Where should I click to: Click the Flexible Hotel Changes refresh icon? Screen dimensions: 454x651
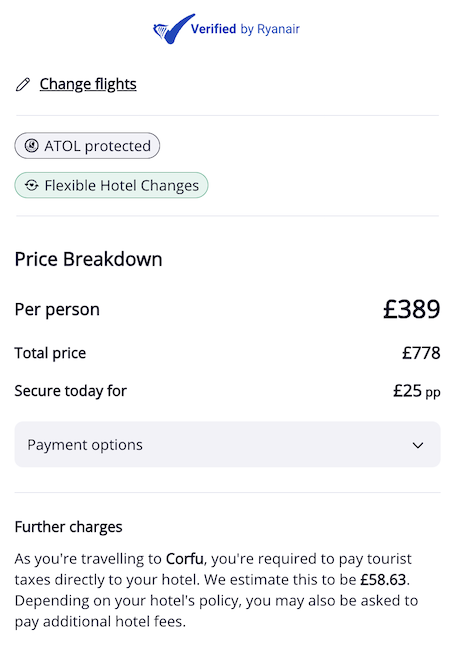[x=32, y=185]
